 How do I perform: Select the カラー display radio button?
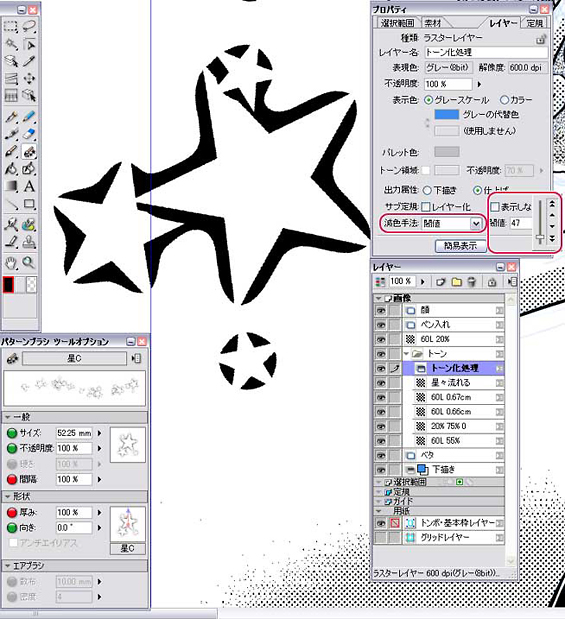pos(504,100)
